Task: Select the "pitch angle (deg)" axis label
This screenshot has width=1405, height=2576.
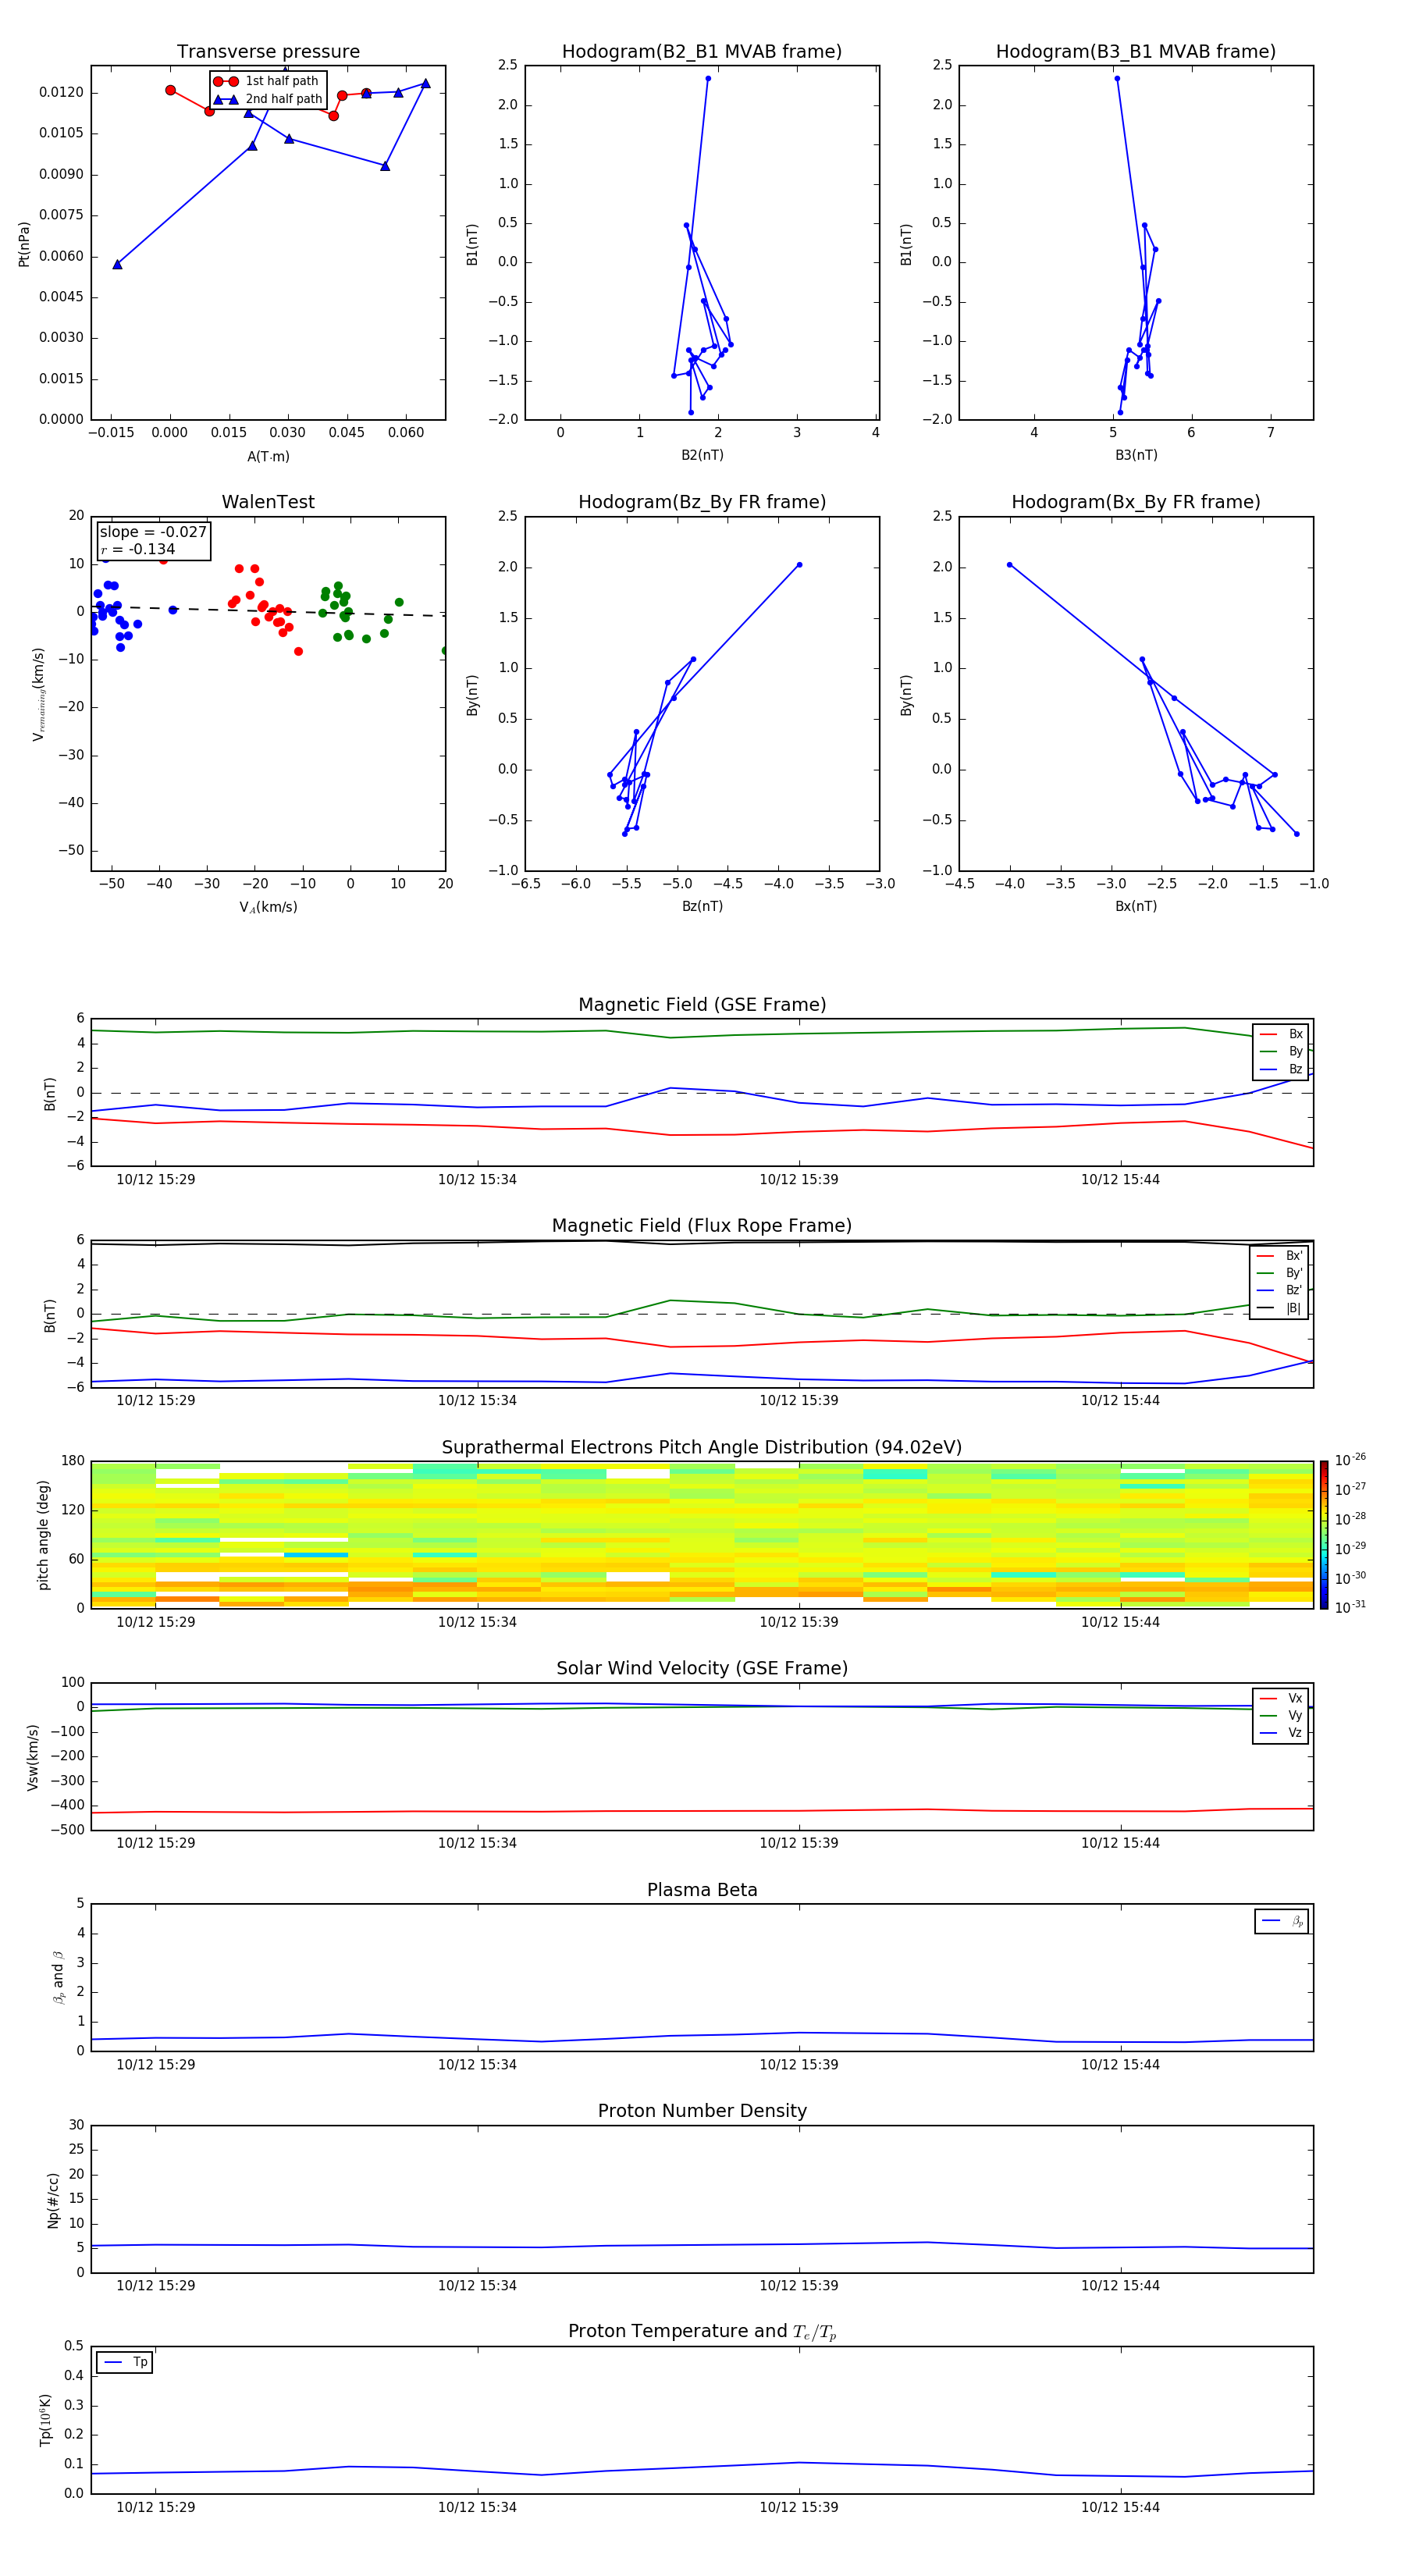Action: [43, 1534]
